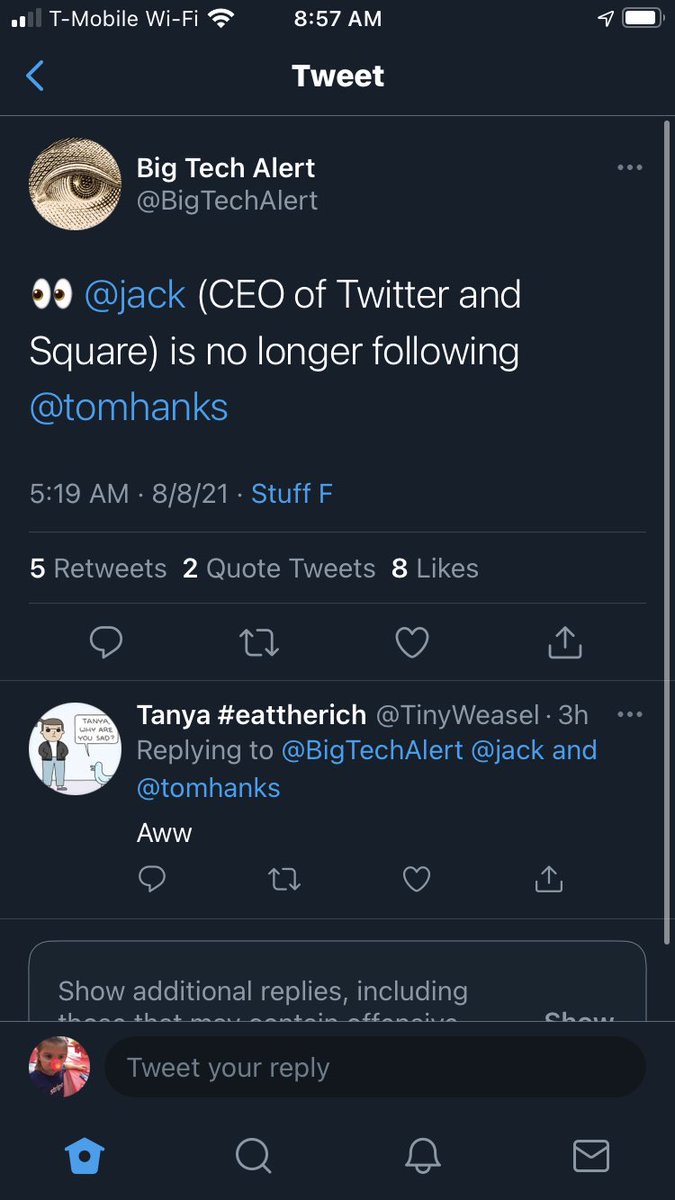Screen dimensions: 675x1200
Task: Open more options on Tanya's reply
Action: (630, 715)
